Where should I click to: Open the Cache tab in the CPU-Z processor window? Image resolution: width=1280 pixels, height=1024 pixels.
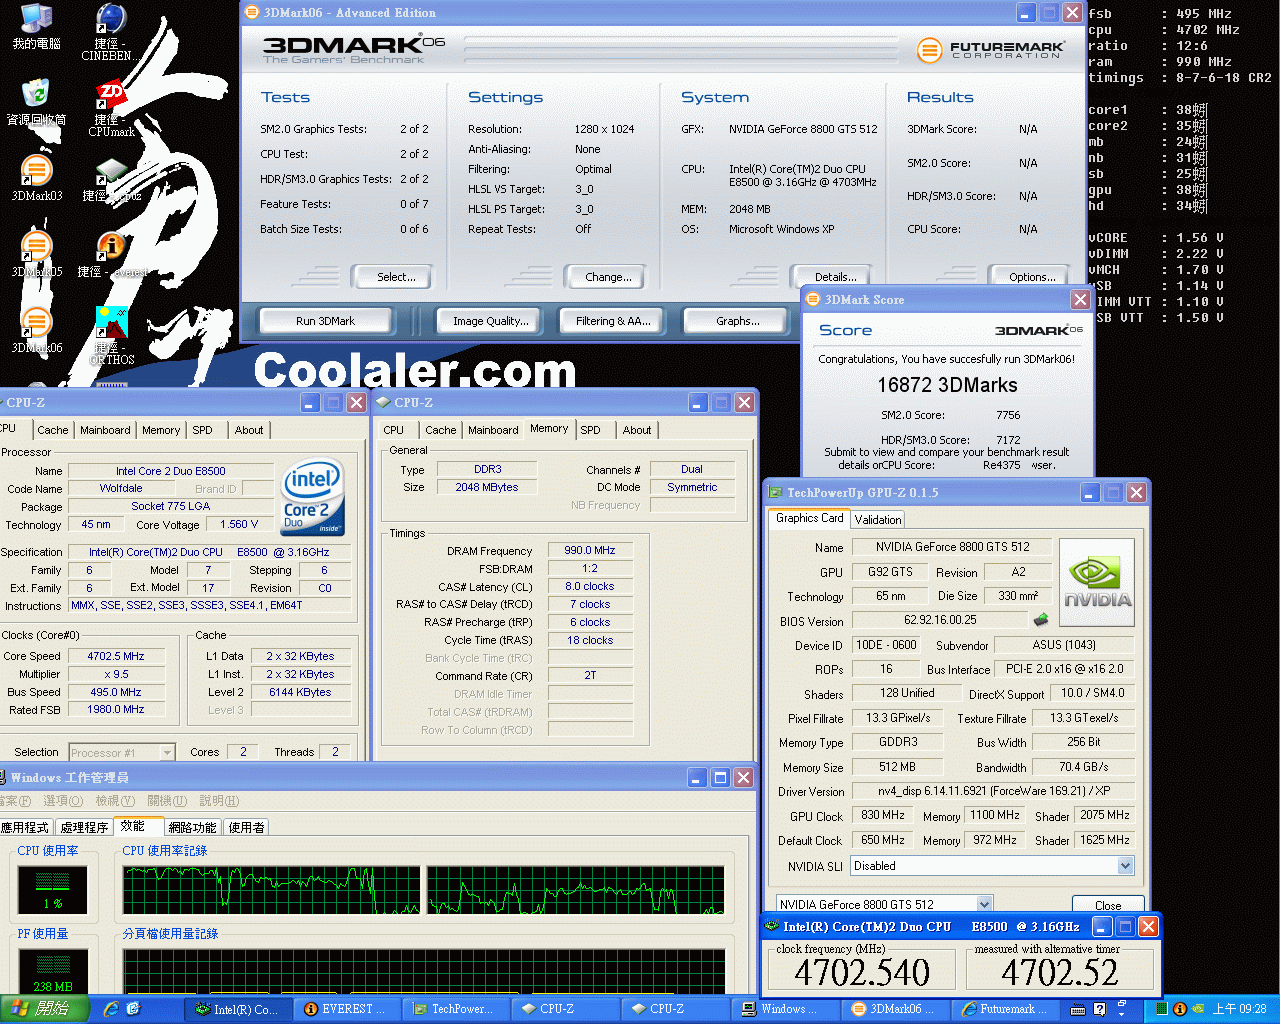(x=53, y=430)
